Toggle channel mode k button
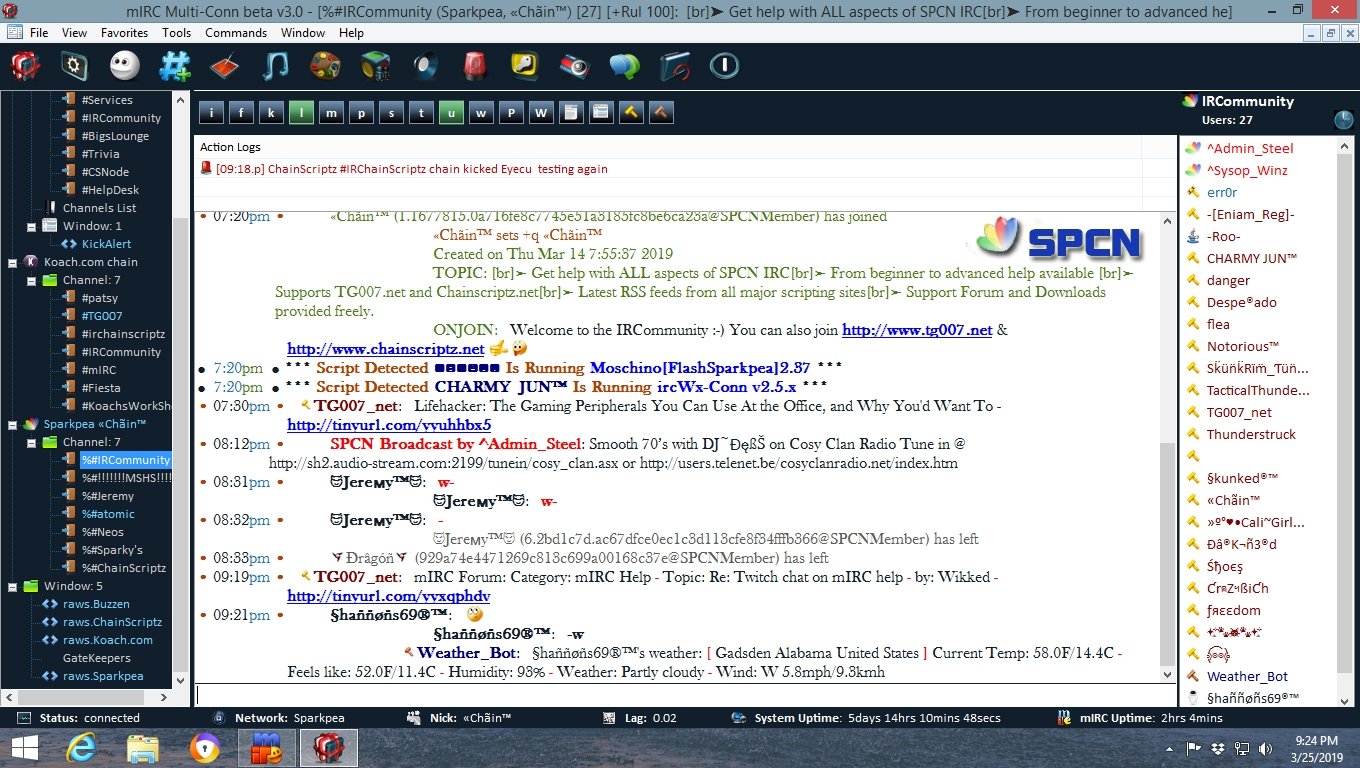 [x=271, y=112]
